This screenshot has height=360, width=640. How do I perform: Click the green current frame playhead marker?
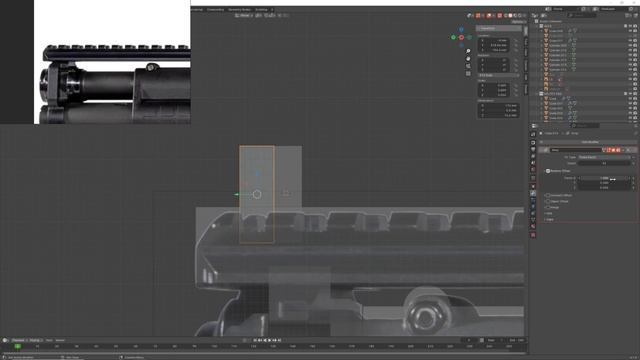point(18,347)
